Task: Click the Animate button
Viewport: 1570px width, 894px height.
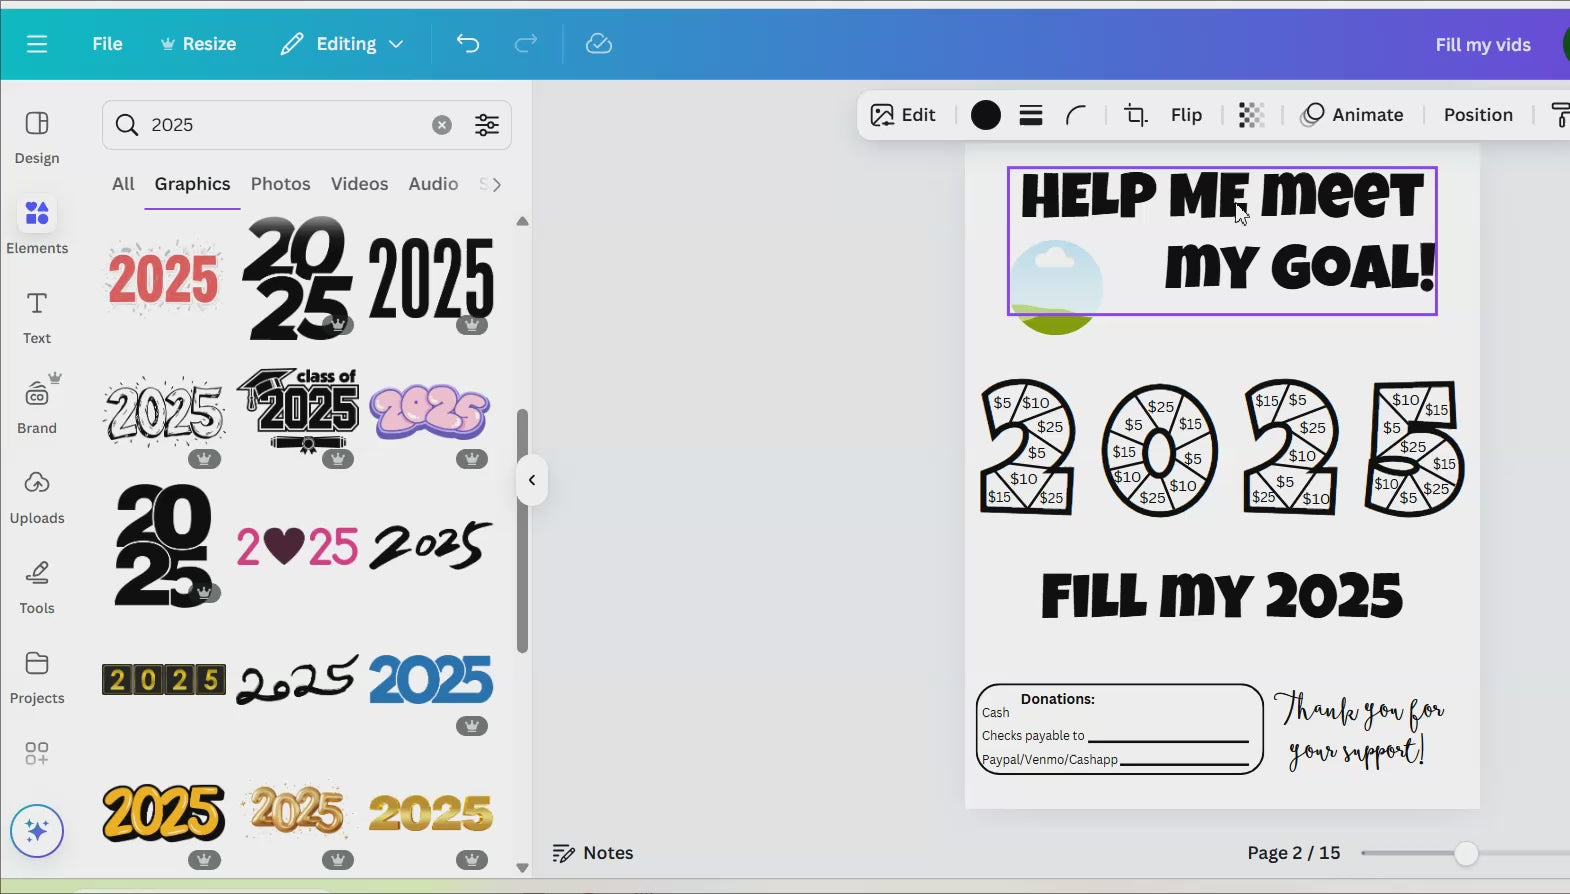Action: click(x=1352, y=115)
